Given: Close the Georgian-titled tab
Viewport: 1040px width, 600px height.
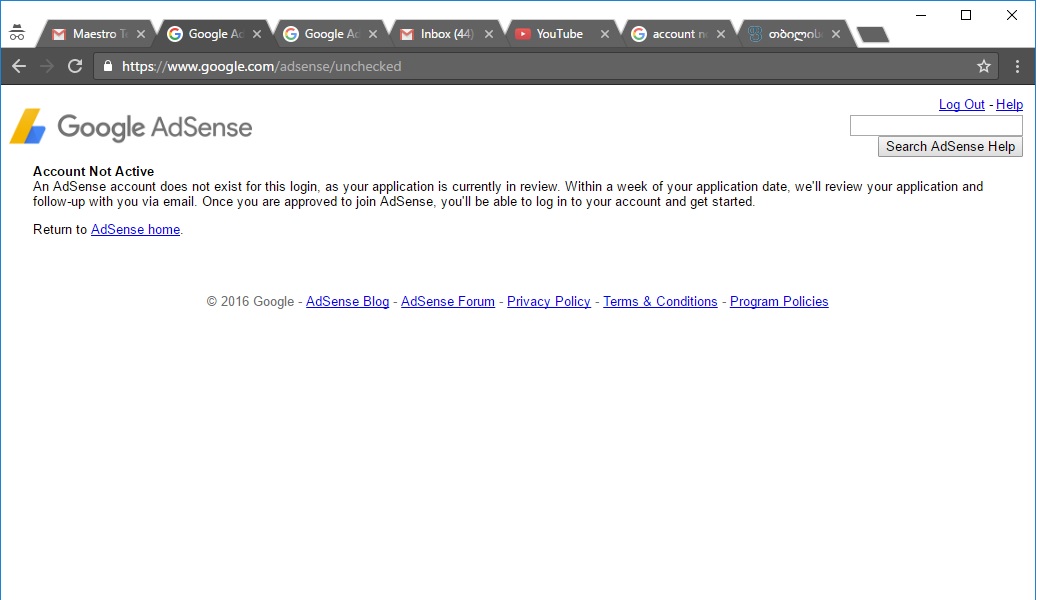Looking at the screenshot, I should point(836,34).
